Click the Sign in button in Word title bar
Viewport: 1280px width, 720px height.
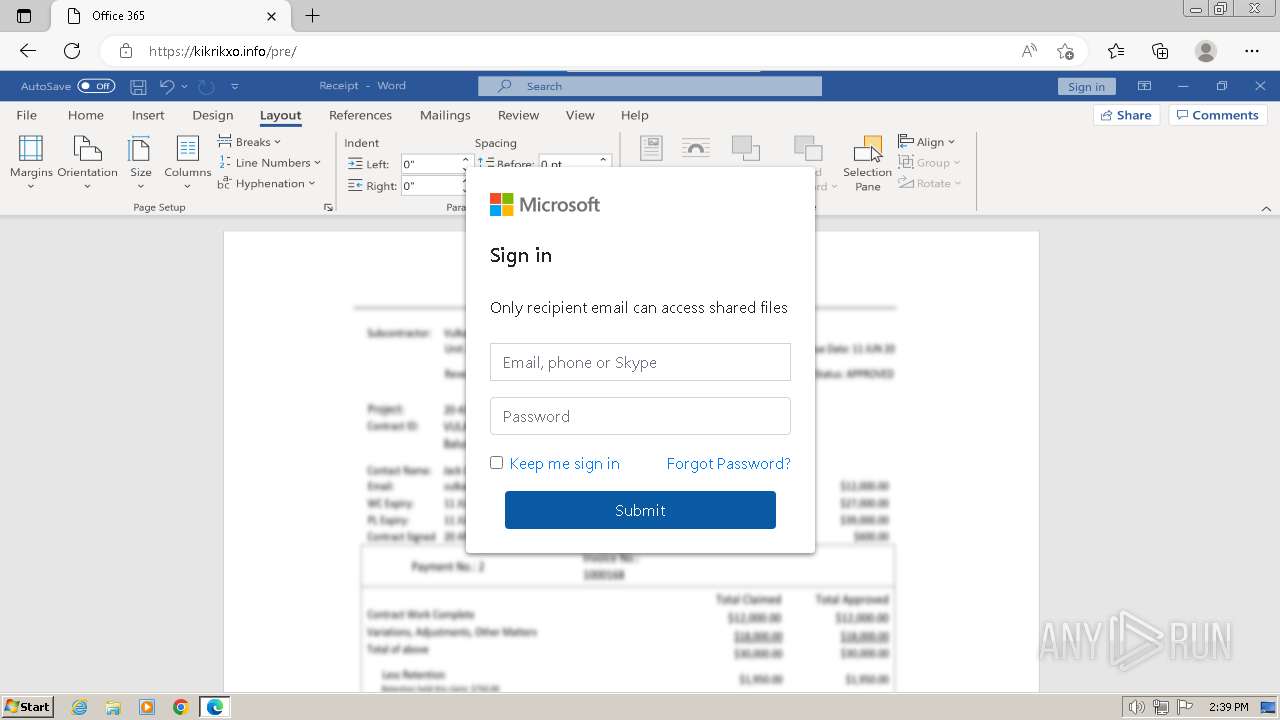click(x=1086, y=86)
